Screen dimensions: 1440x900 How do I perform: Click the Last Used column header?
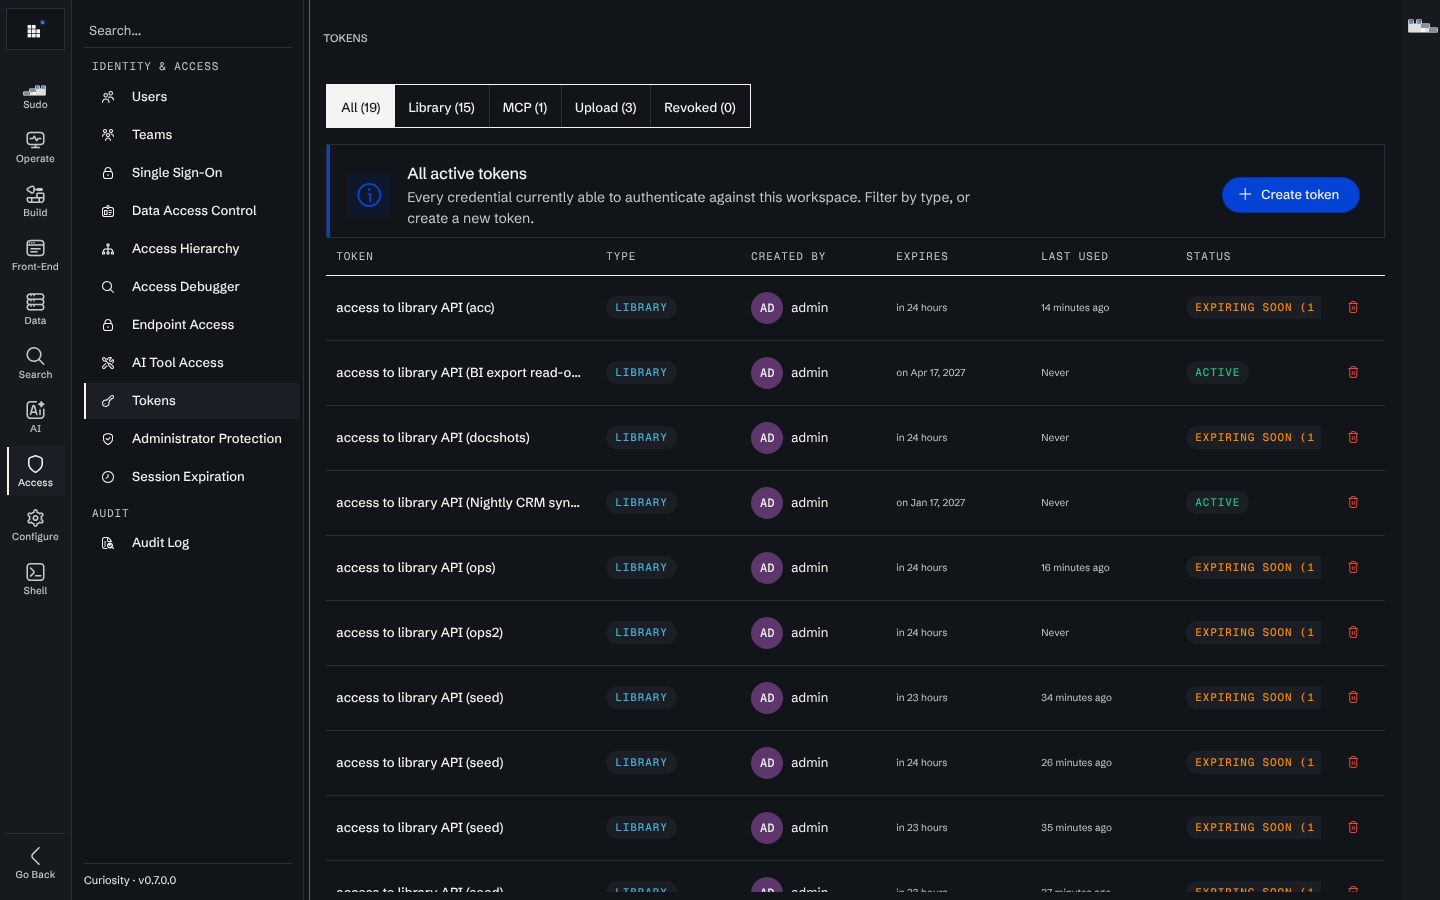tap(1074, 257)
